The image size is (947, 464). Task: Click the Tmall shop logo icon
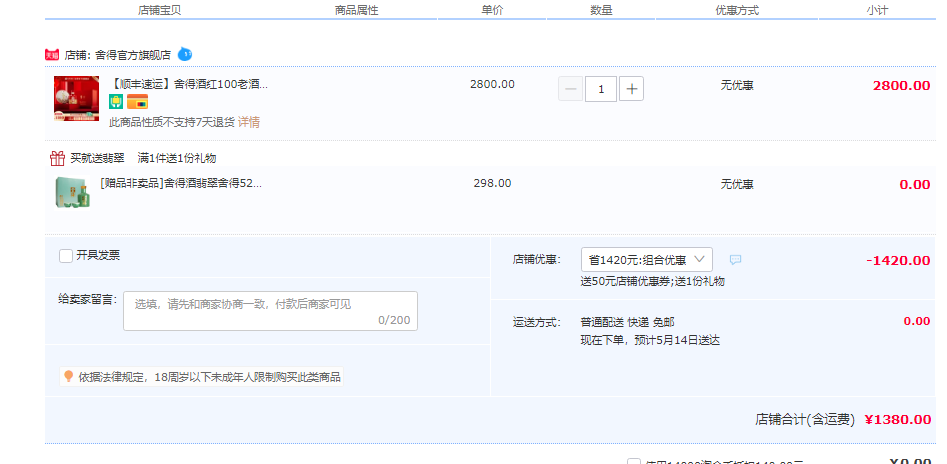[x=52, y=55]
